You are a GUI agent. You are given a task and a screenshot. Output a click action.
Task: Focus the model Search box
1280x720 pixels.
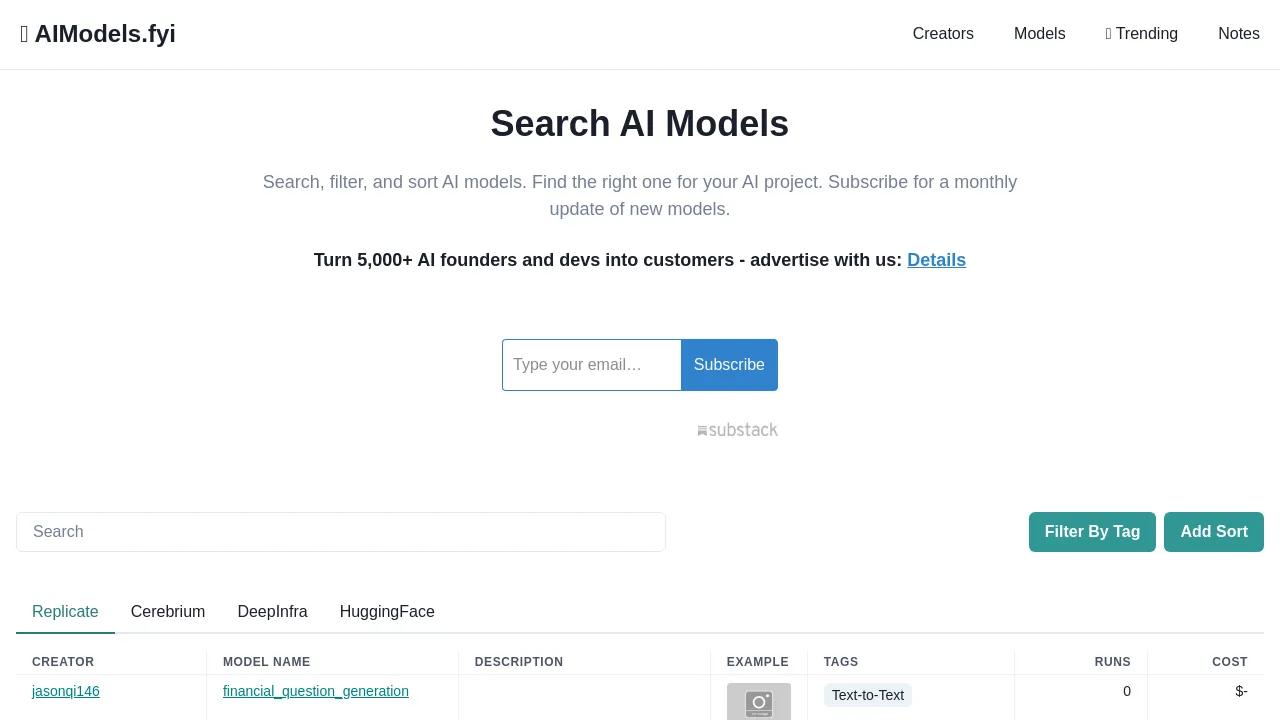pos(340,532)
